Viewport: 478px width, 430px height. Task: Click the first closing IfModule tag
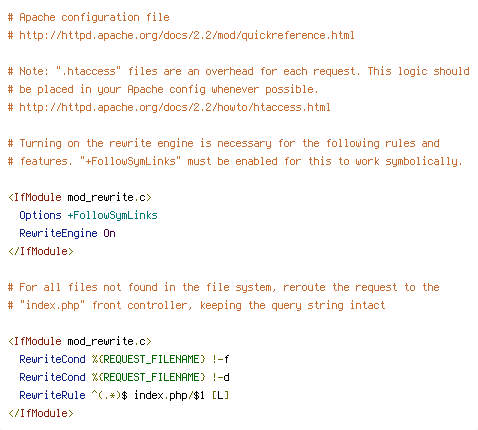(x=41, y=251)
